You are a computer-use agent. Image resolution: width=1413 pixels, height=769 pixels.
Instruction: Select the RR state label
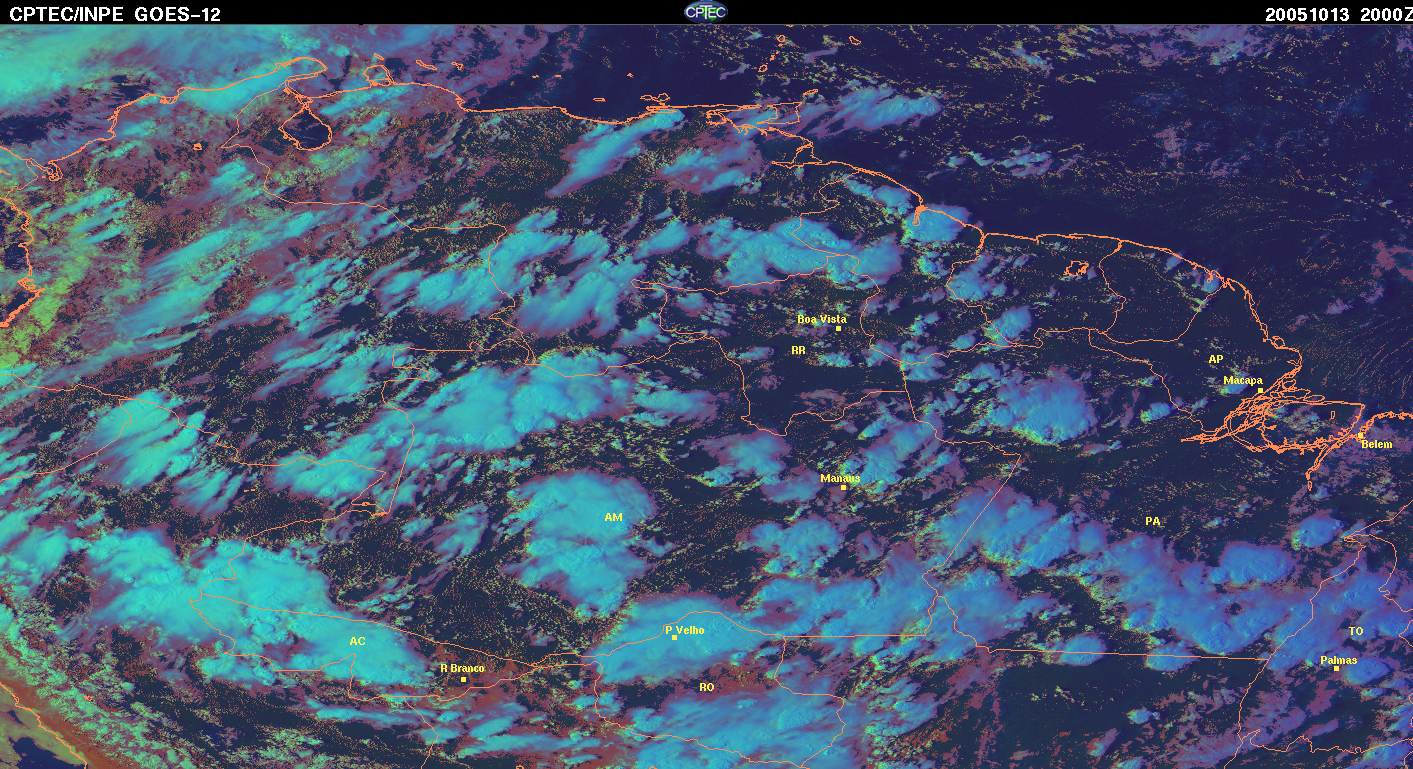798,350
